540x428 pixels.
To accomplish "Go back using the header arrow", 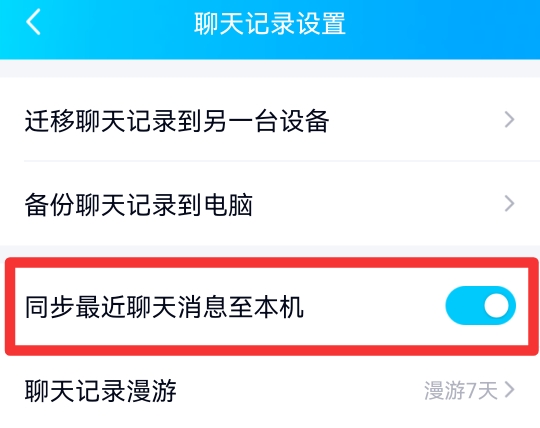I will click(x=33, y=22).
